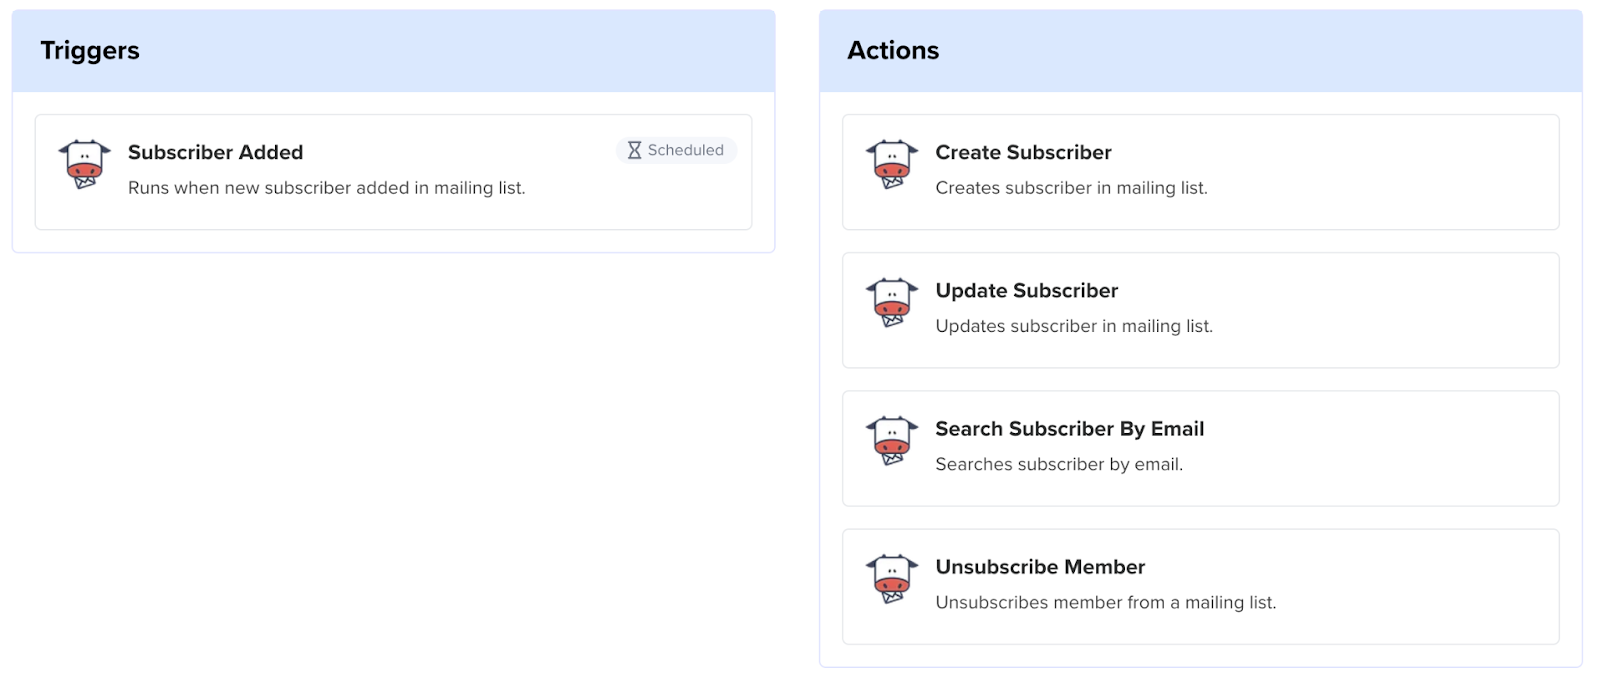Open the Subscriber Added trigger title
1600x679 pixels.
(215, 152)
